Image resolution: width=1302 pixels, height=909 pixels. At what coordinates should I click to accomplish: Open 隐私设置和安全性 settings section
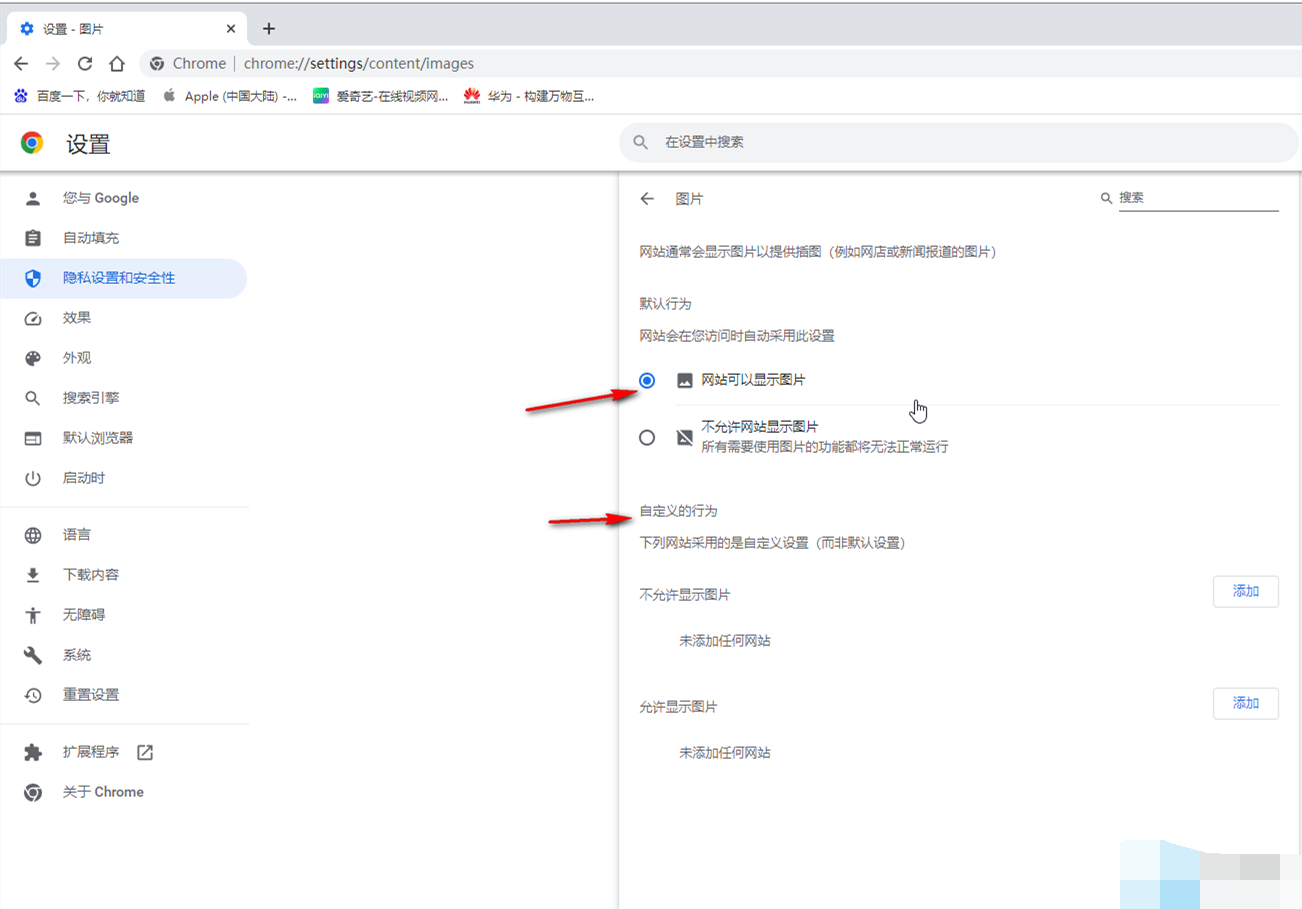click(119, 278)
